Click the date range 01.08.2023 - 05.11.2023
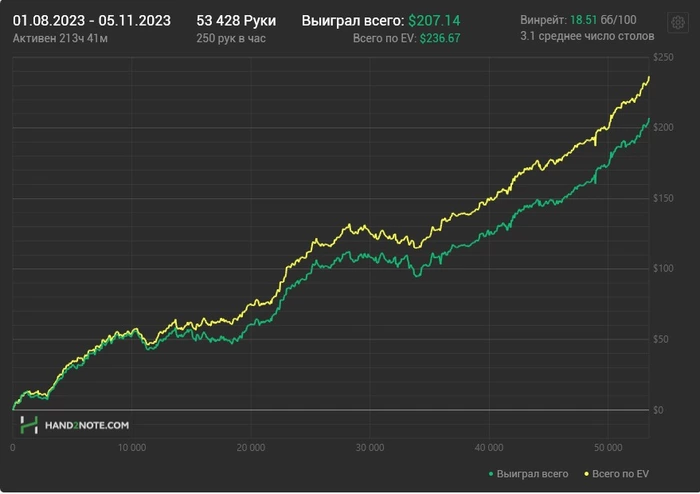 coord(92,21)
